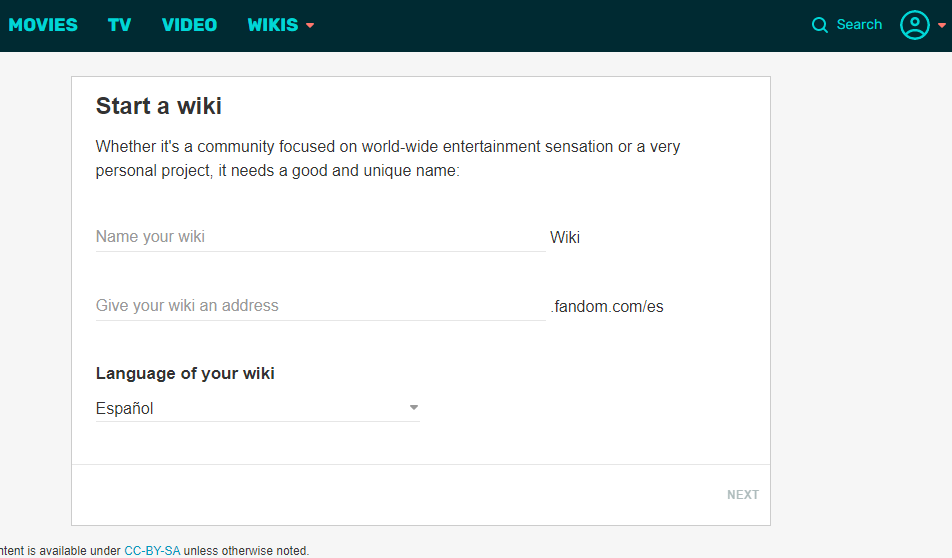Expand the account dropdown arrow
Image resolution: width=952 pixels, height=558 pixels.
pyautogui.click(x=942, y=26)
